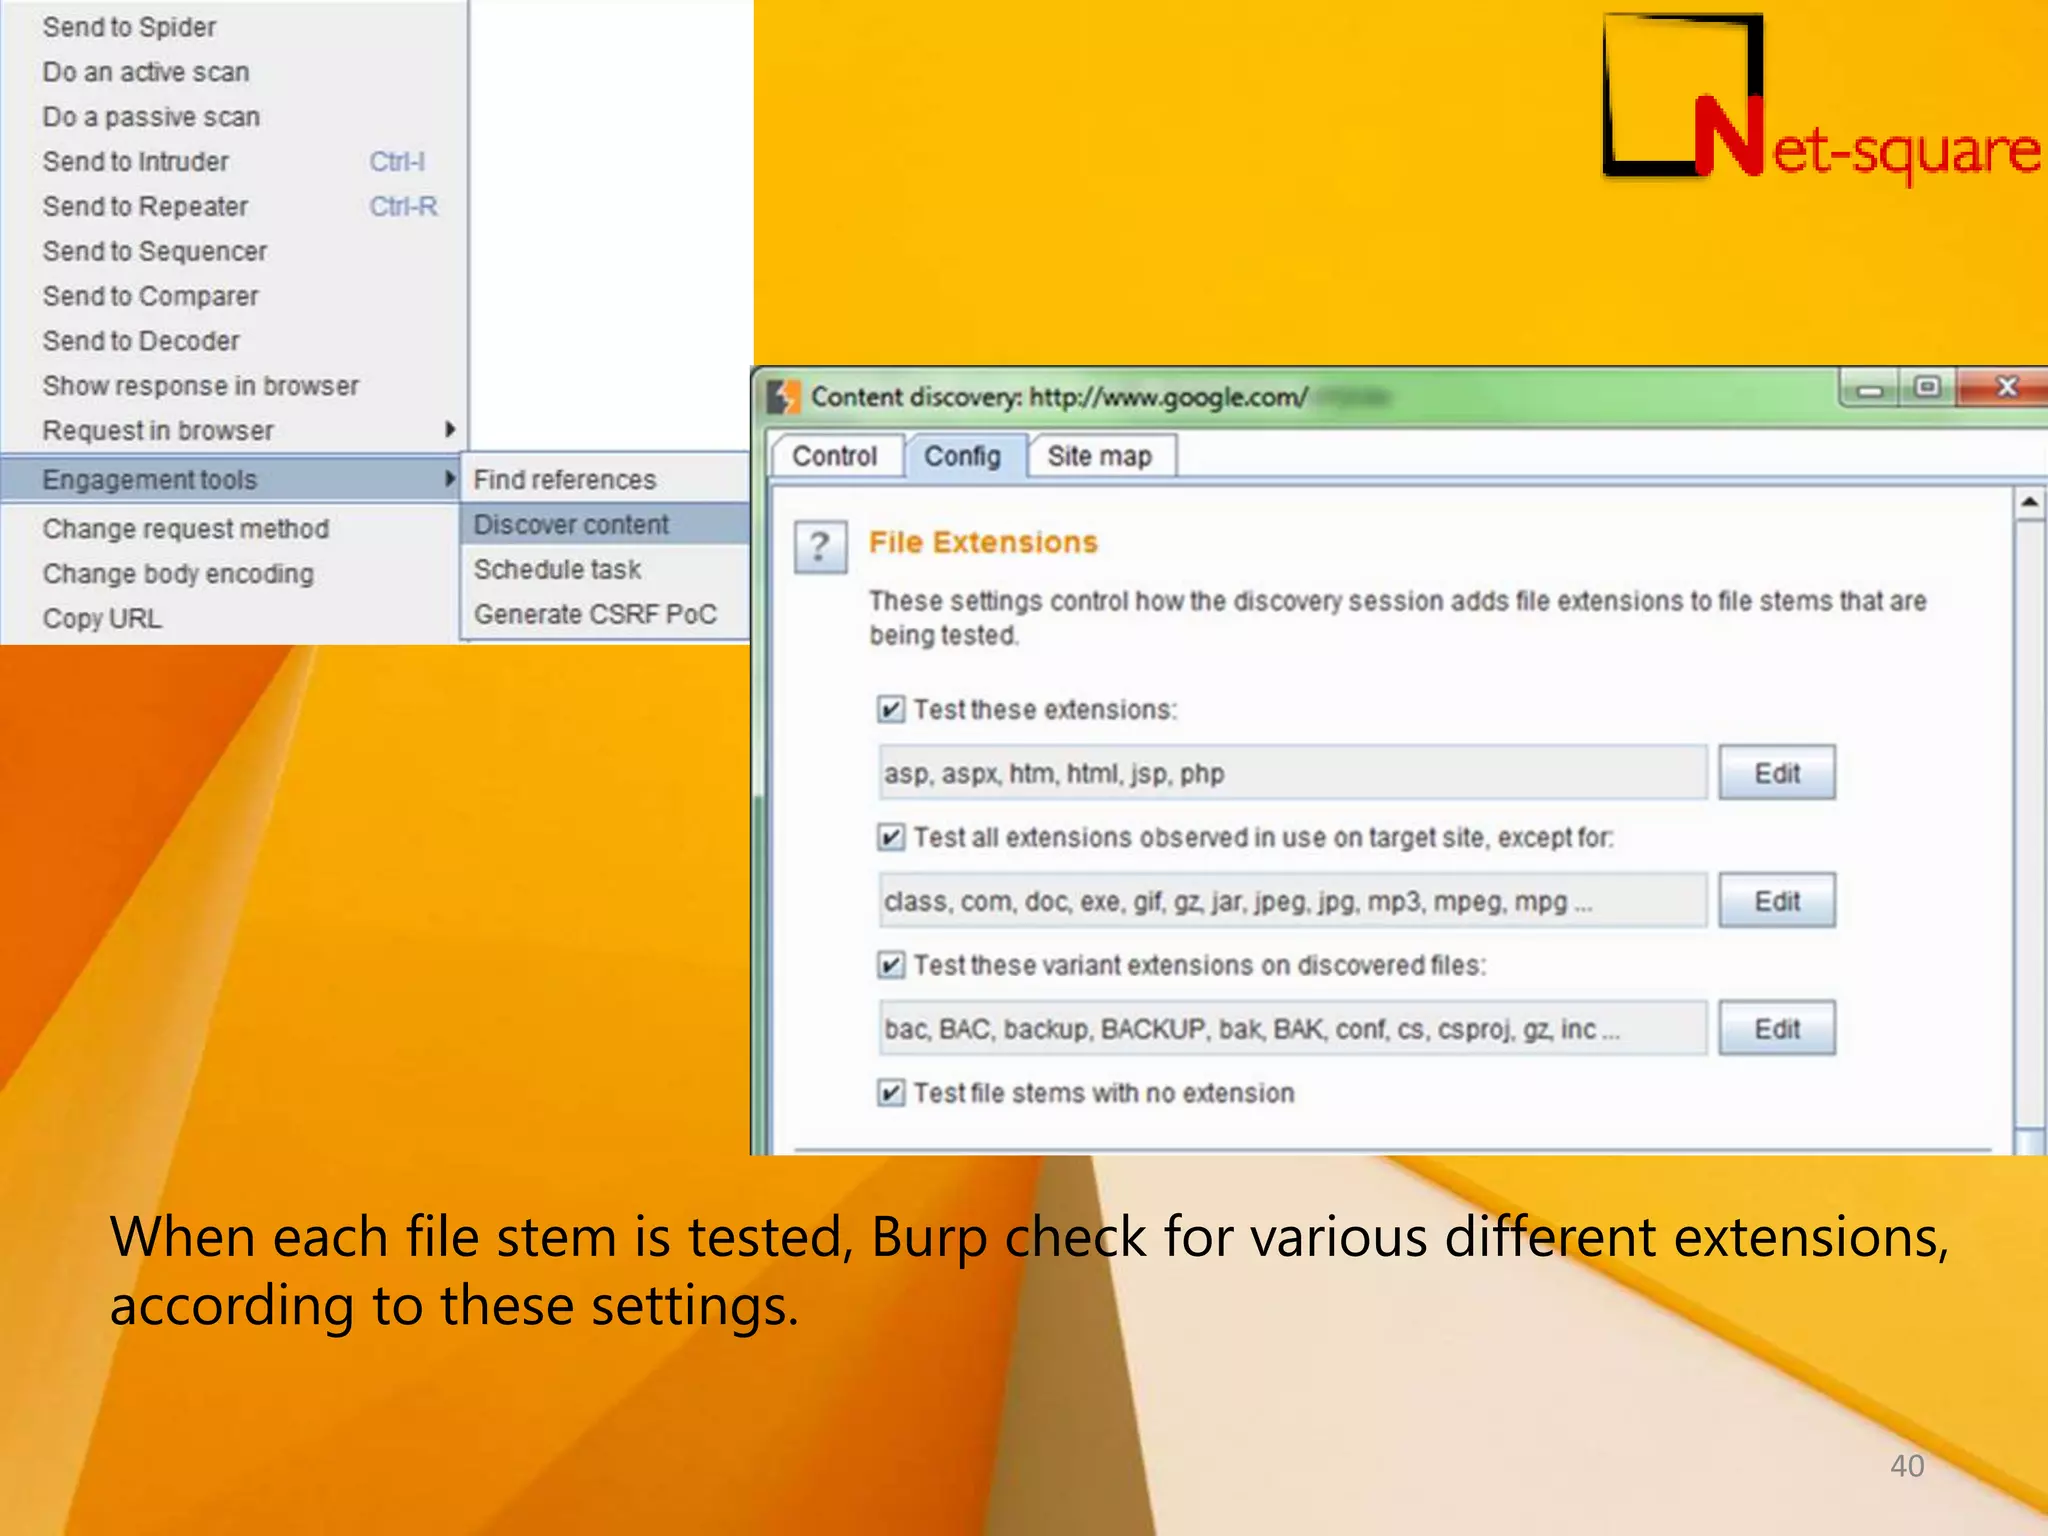Minimize the Content discovery window

[x=1868, y=388]
